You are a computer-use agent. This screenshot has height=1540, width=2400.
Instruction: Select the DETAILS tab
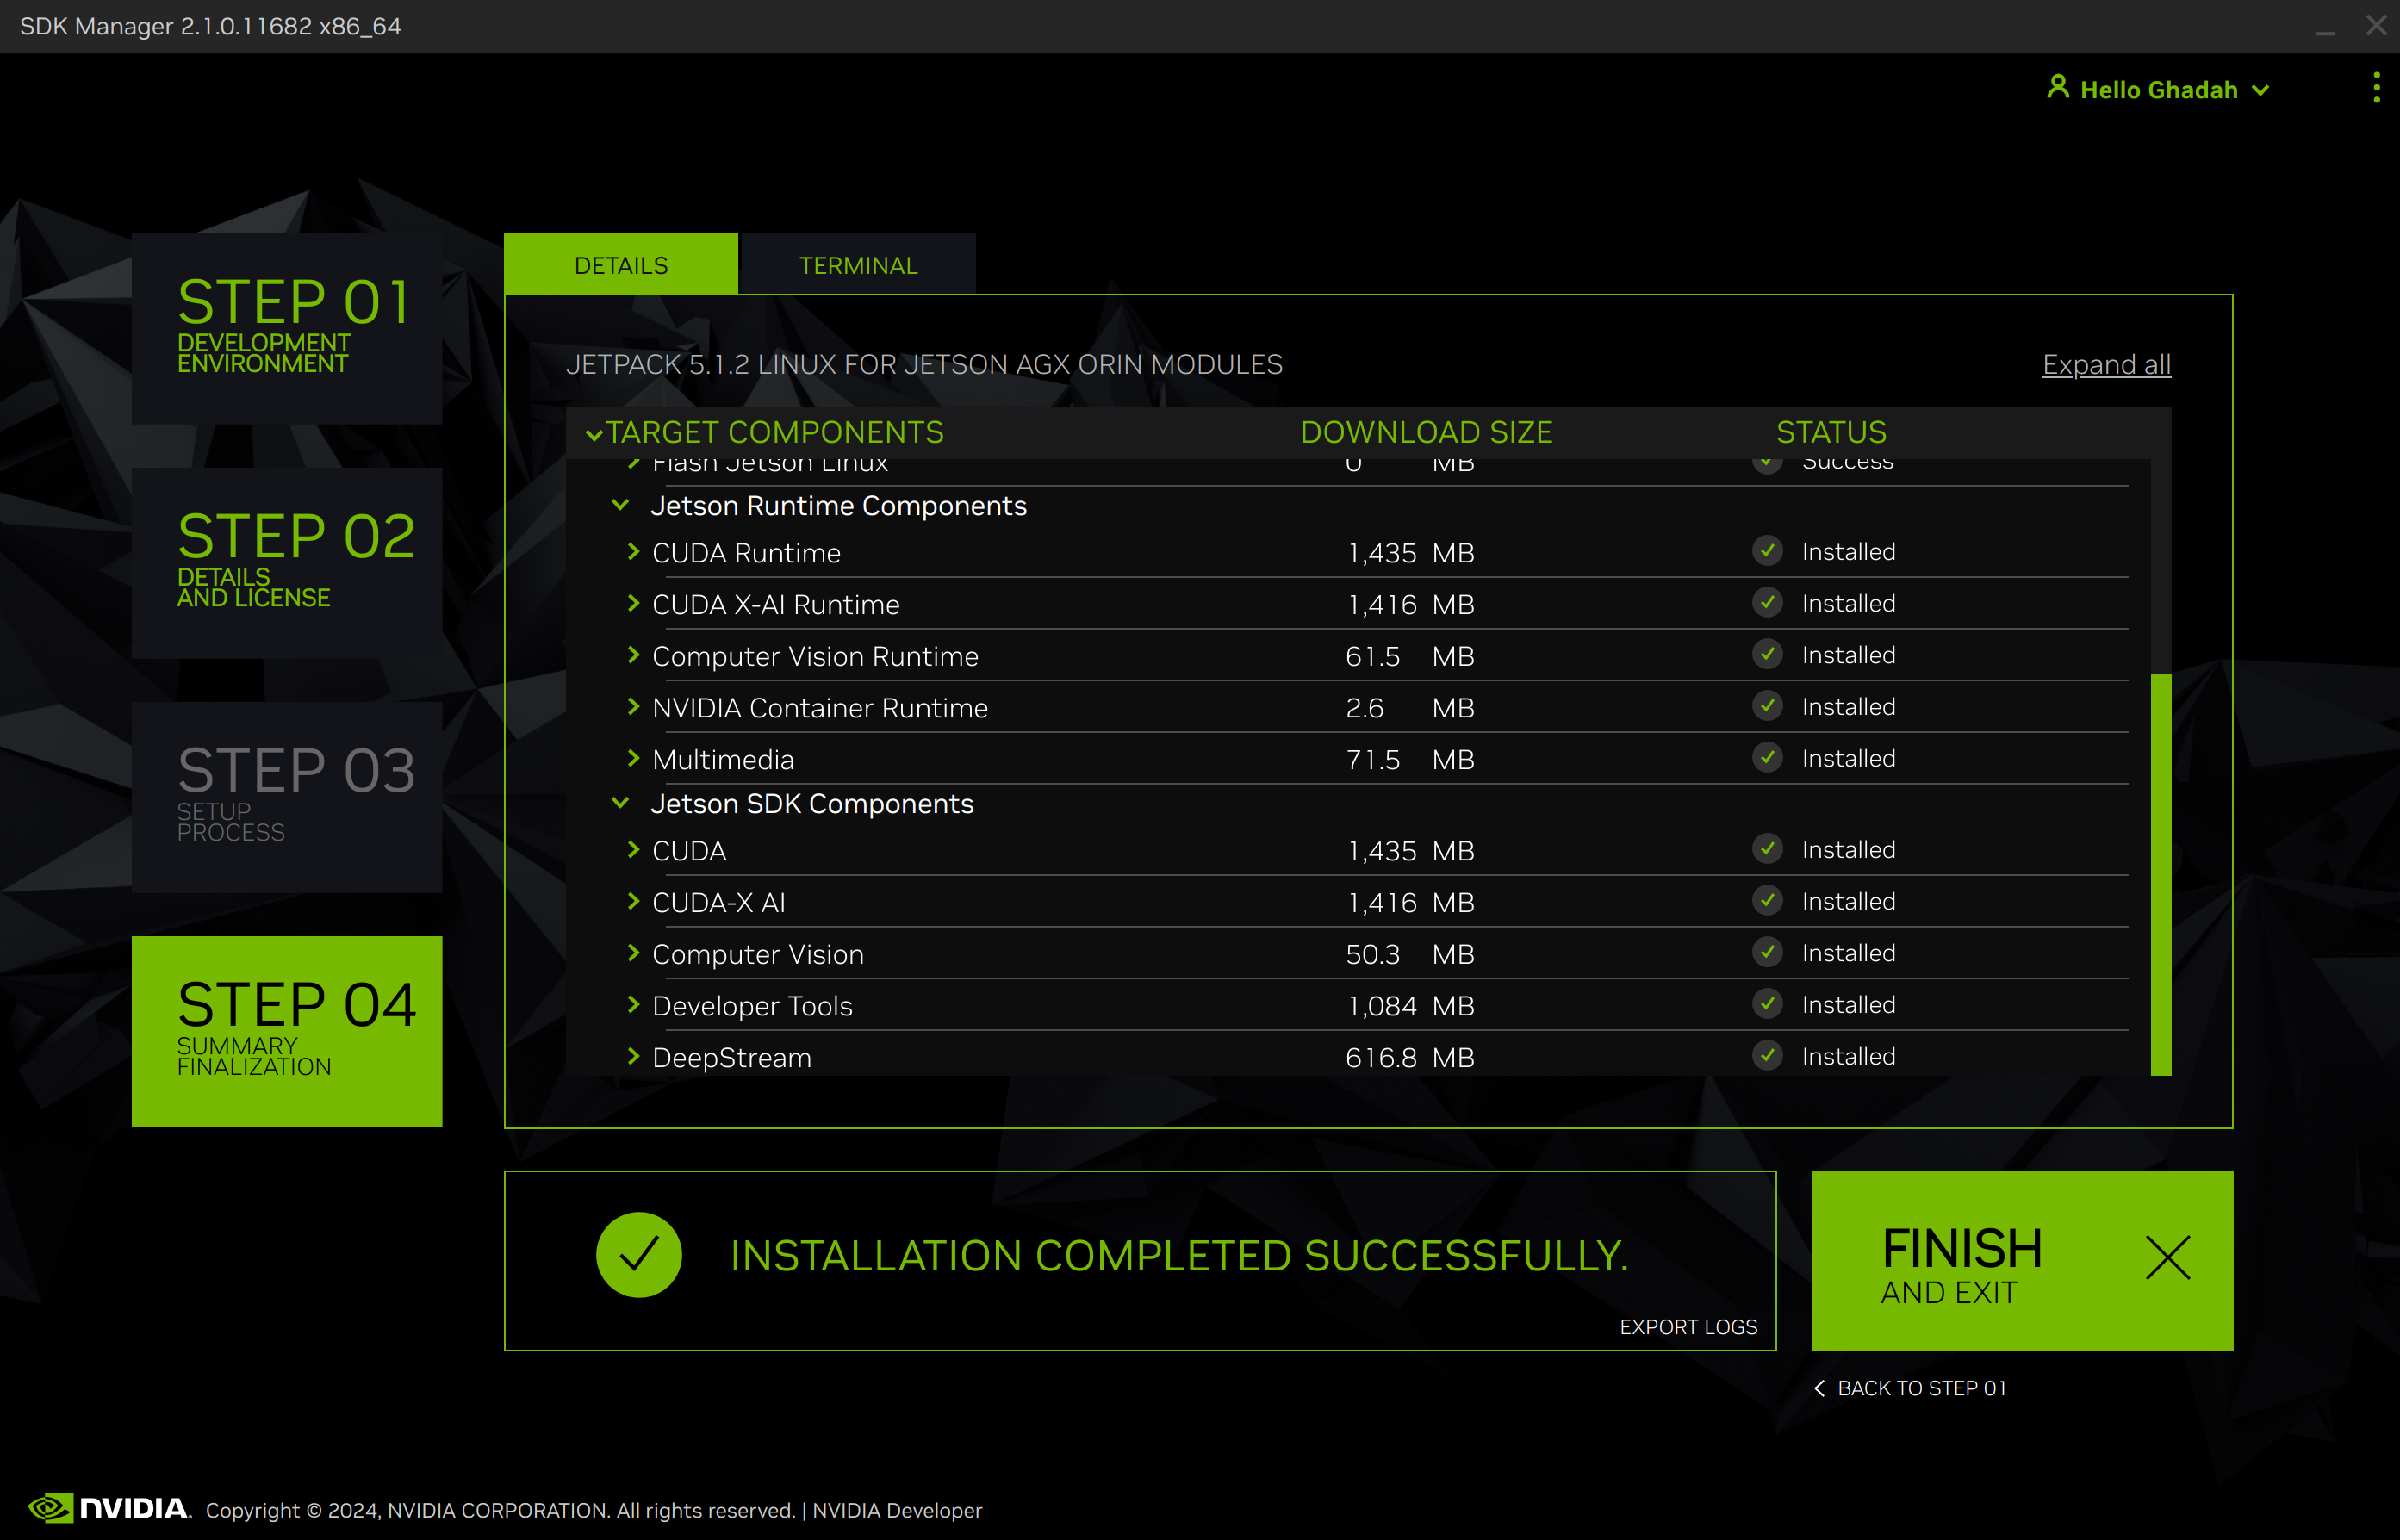pos(620,264)
